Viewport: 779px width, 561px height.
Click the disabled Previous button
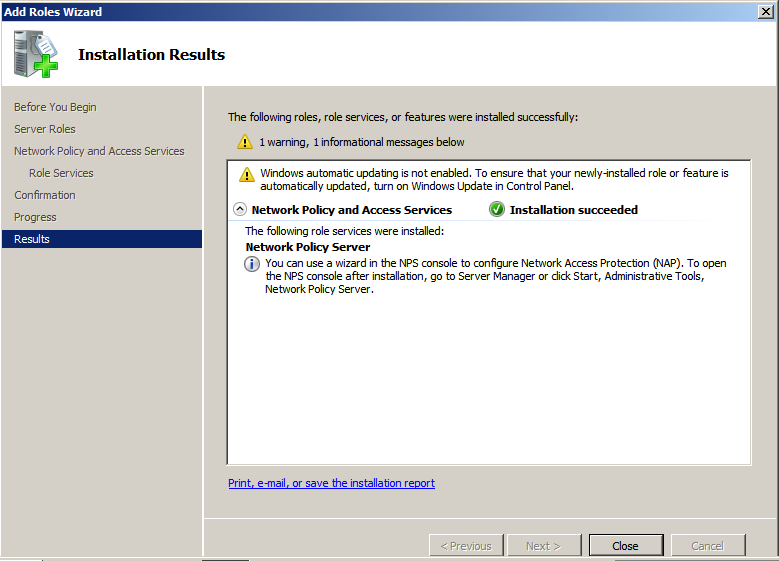coord(466,546)
